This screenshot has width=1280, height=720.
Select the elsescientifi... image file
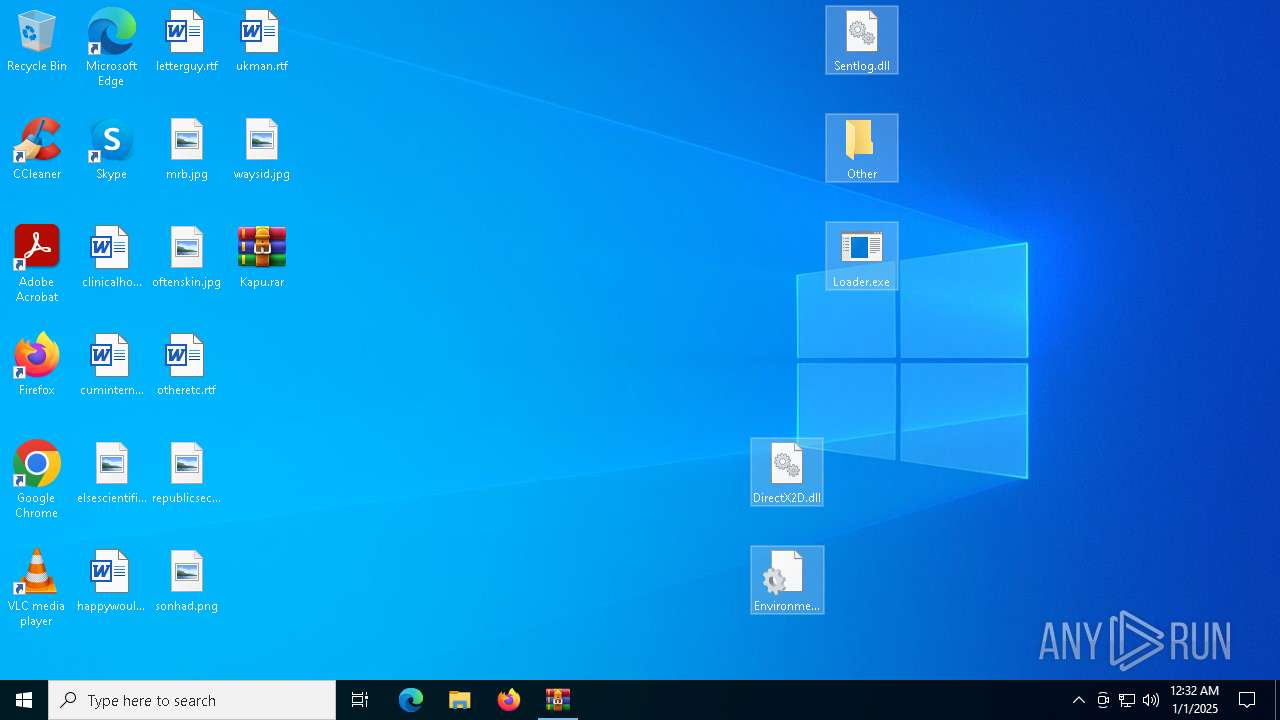click(x=111, y=473)
